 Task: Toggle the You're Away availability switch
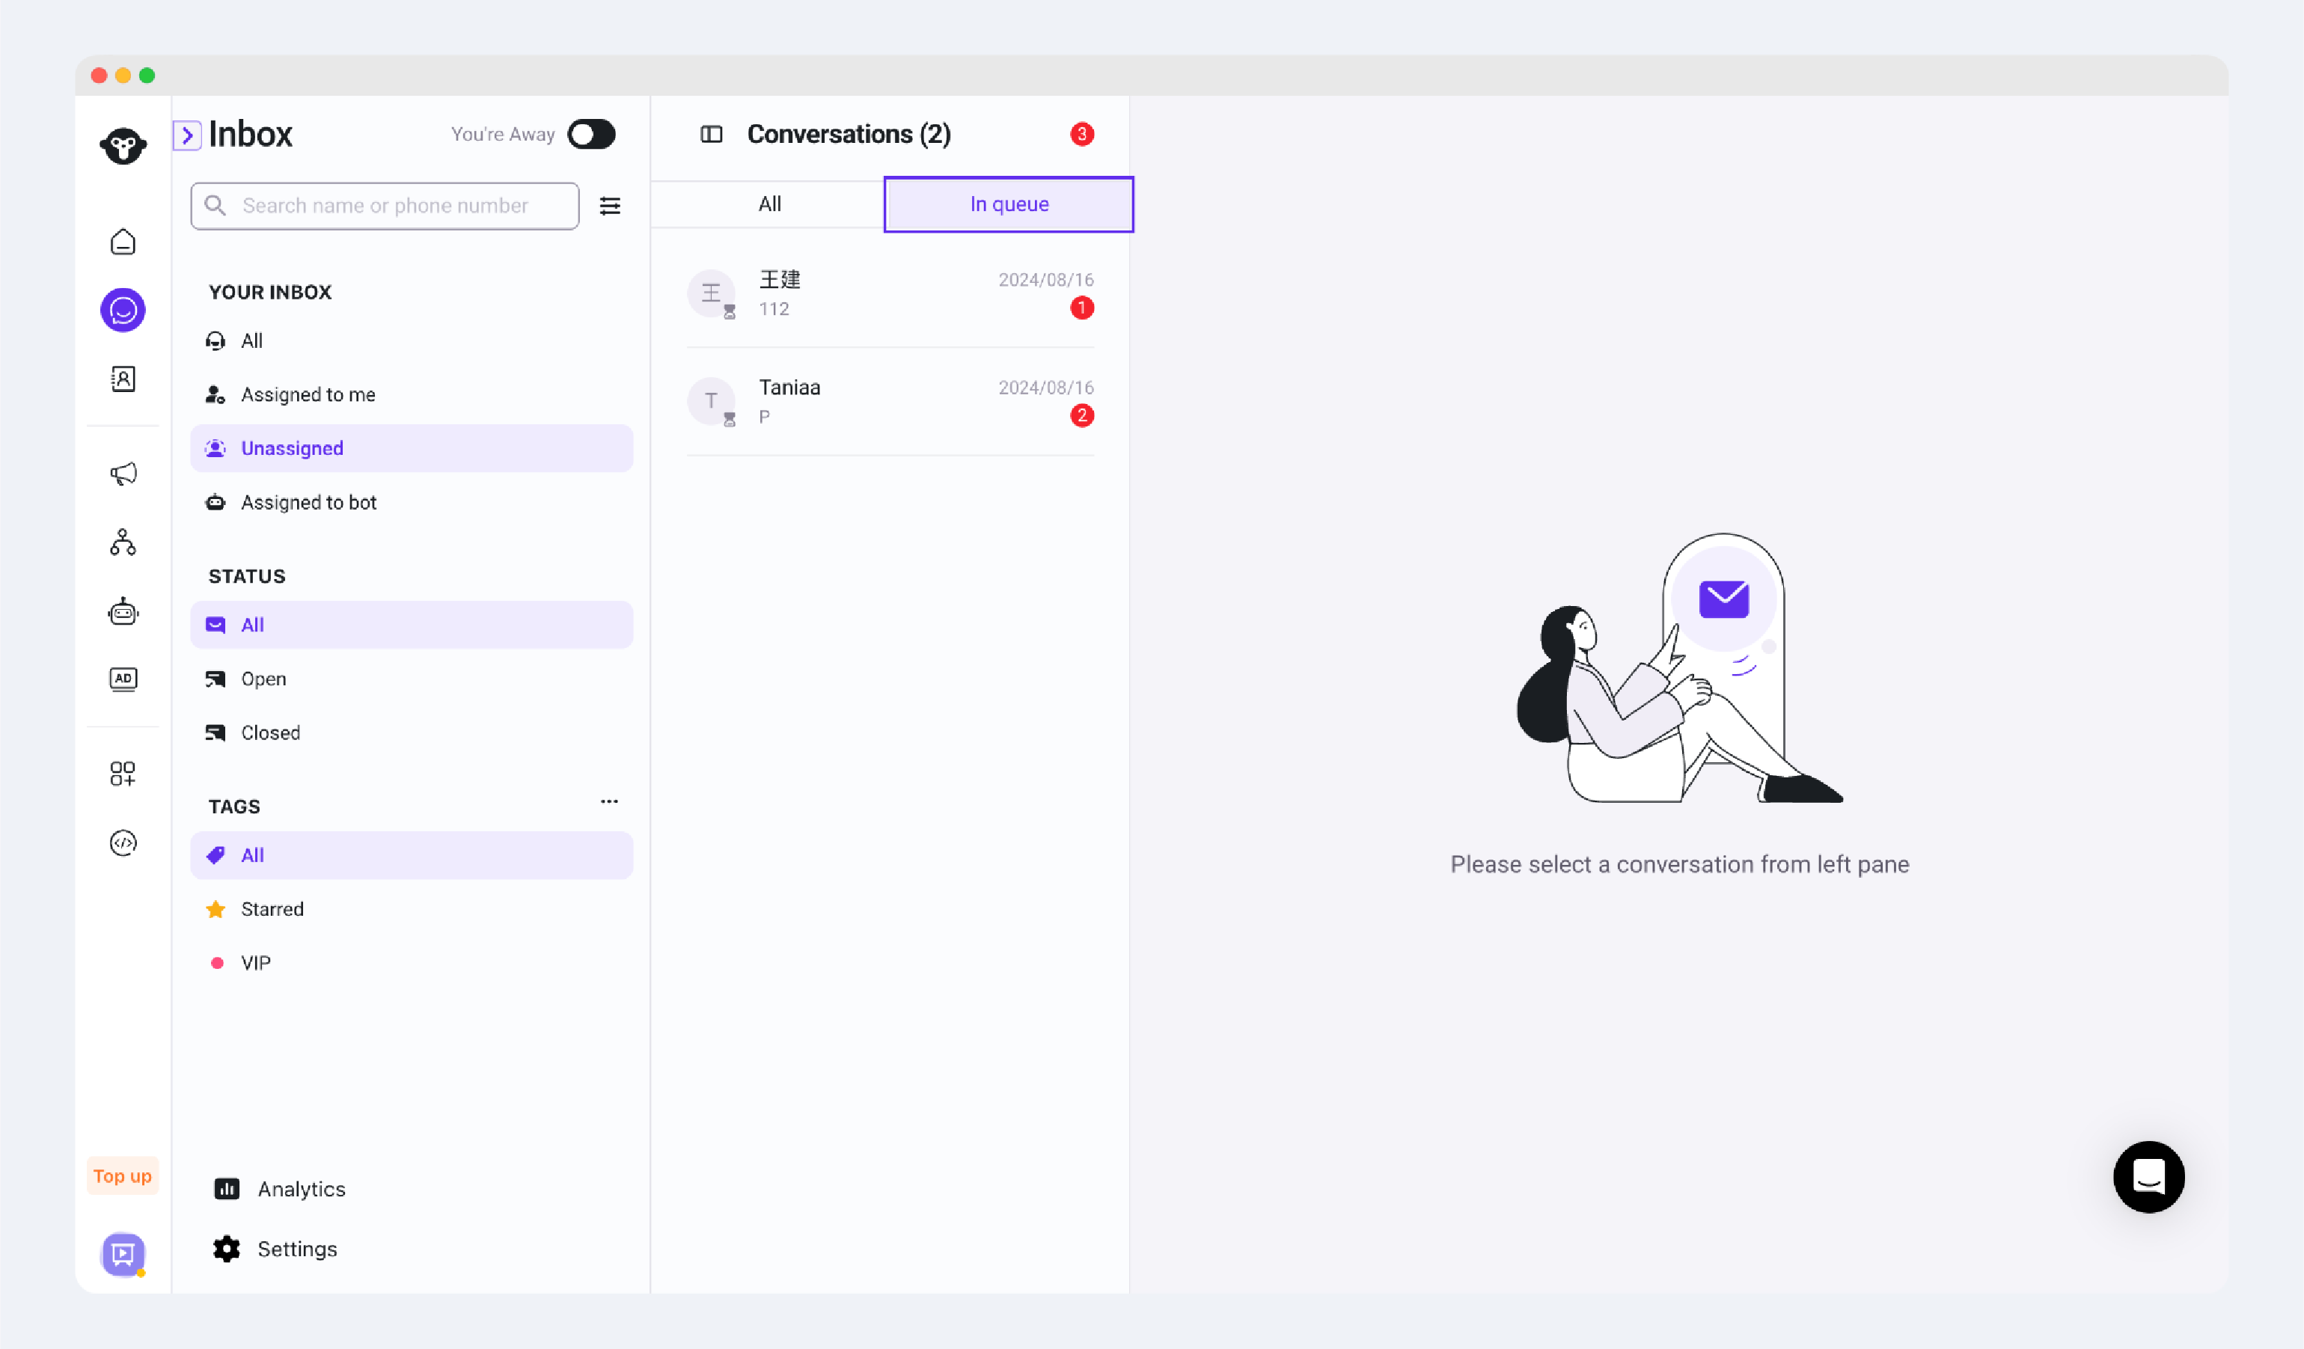pyautogui.click(x=591, y=134)
